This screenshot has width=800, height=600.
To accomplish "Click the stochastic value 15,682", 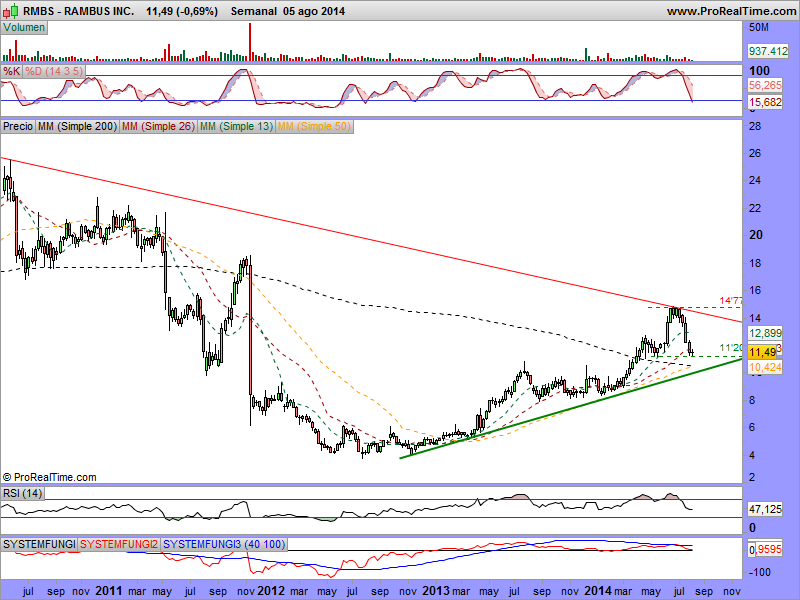I will (765, 102).
